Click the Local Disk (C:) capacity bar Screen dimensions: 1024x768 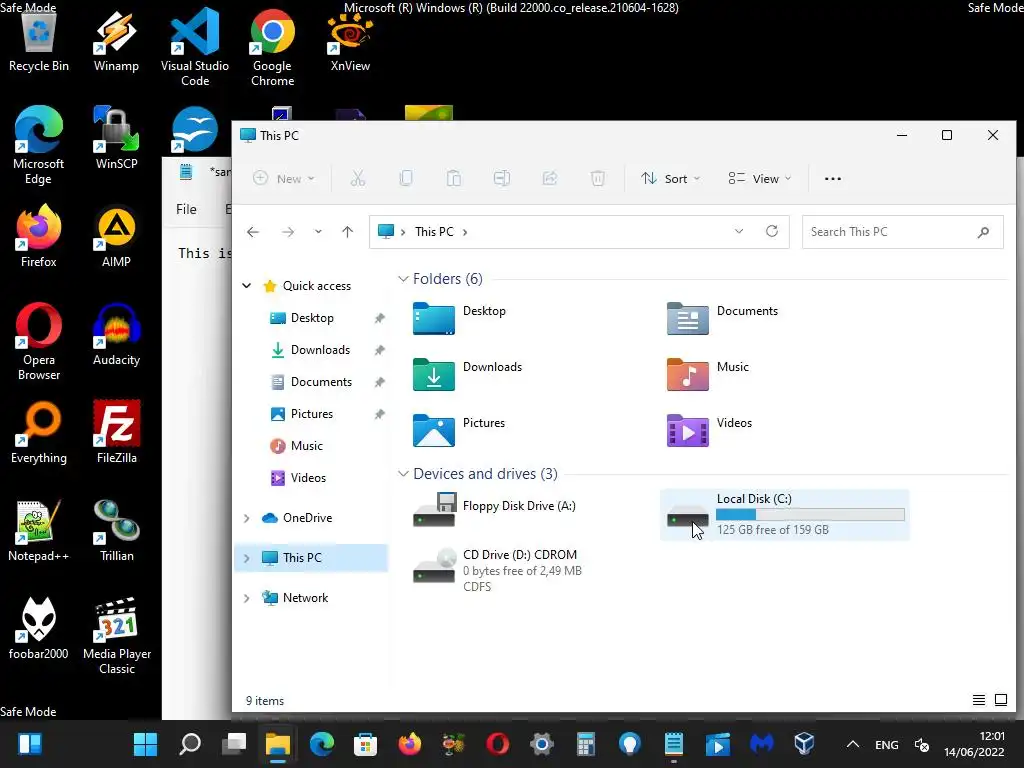click(x=810, y=515)
